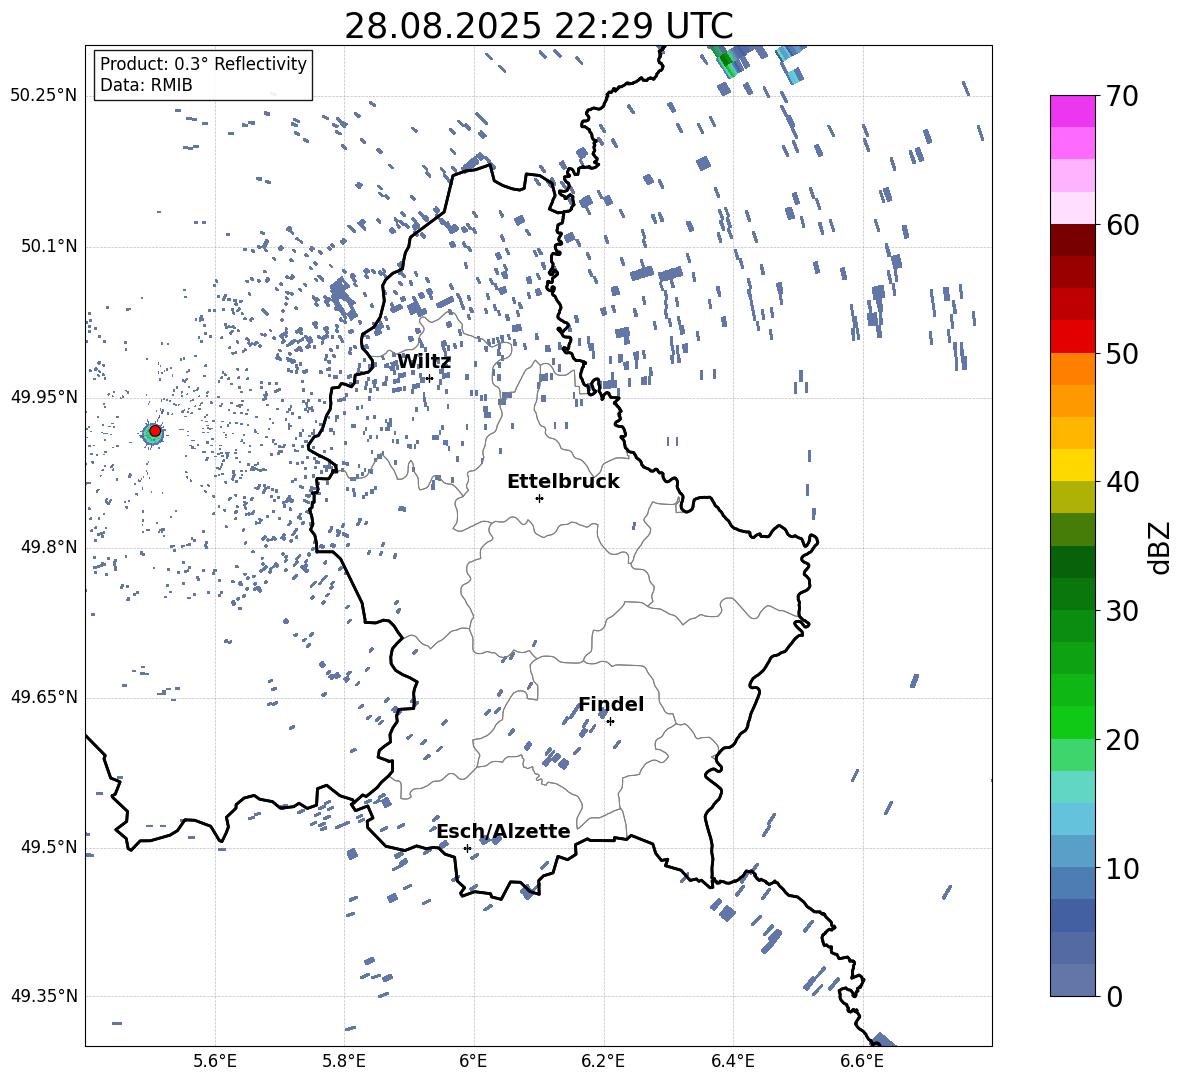Image resolution: width=1184 pixels, height=1081 pixels.
Task: Click the 49.8°N latitude tick label
Action: (x=48, y=547)
